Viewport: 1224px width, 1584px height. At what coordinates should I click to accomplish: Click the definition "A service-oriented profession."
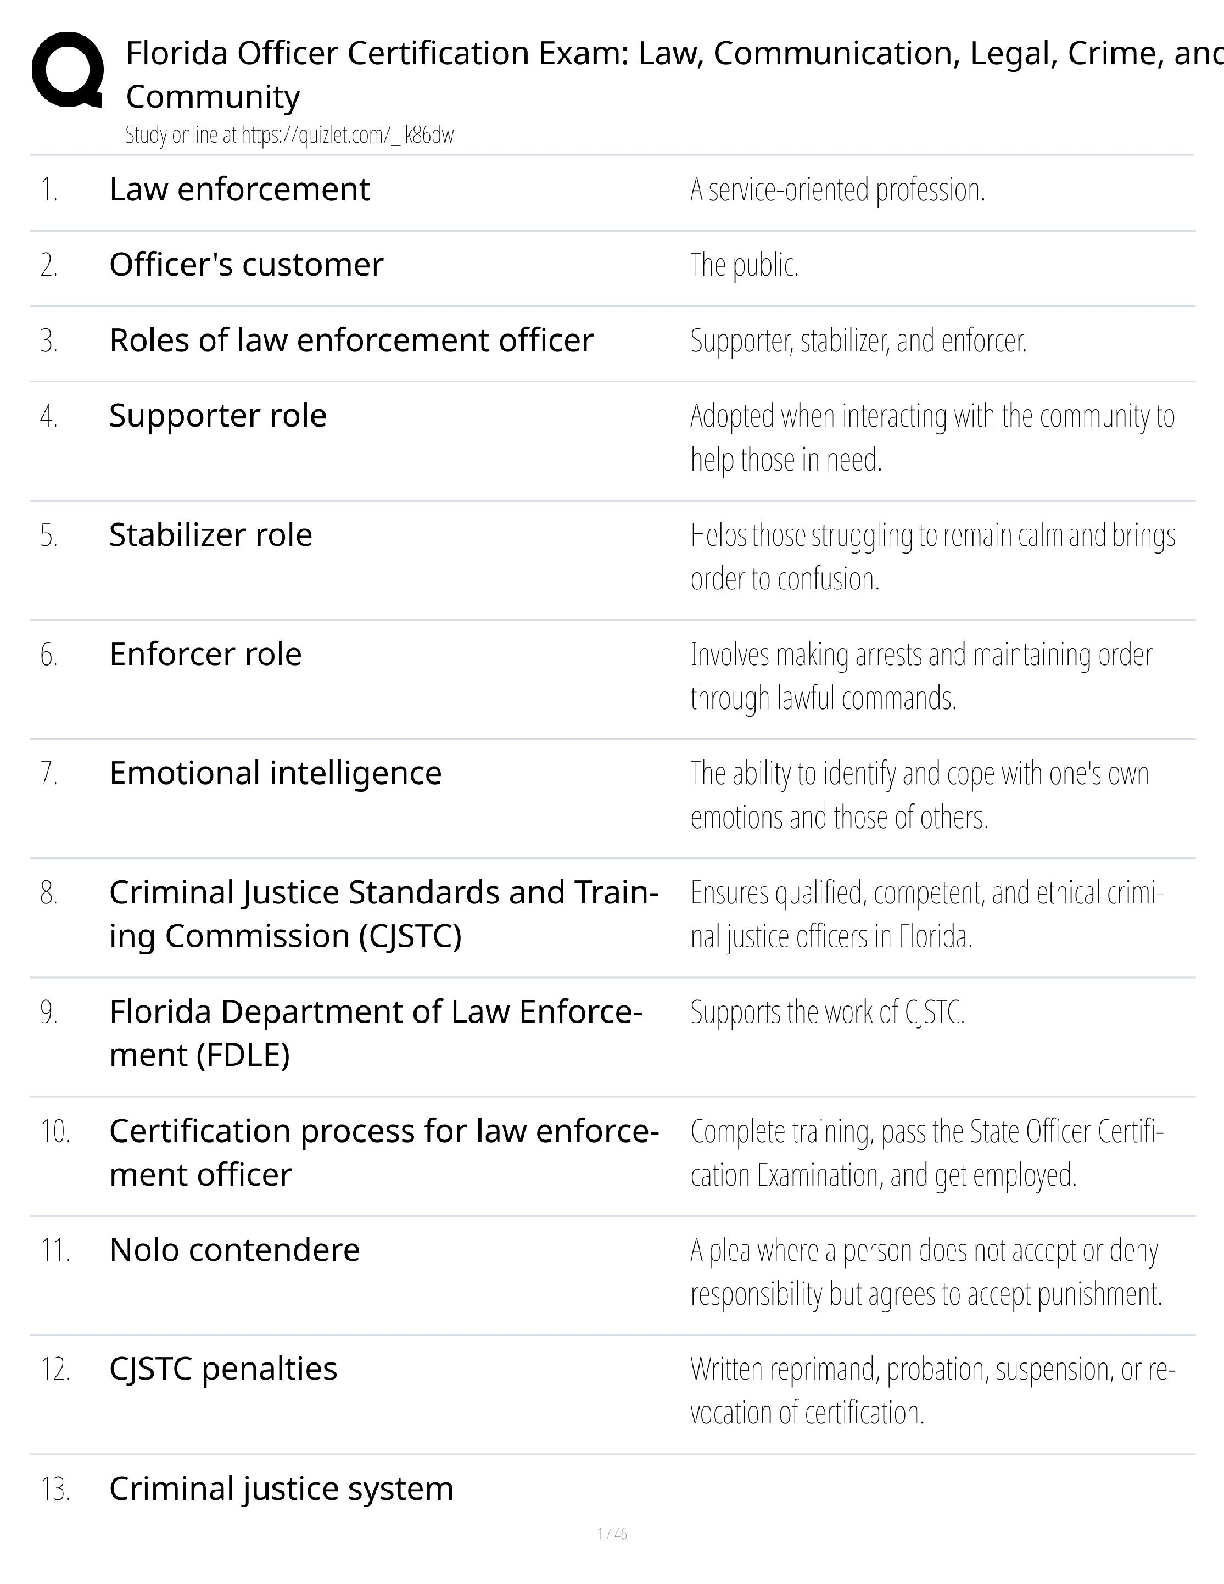(x=837, y=190)
